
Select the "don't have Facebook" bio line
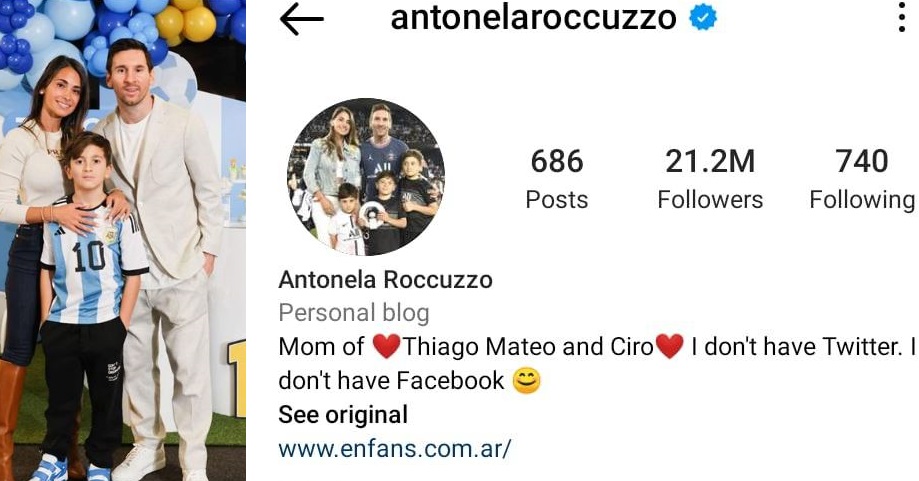pos(391,381)
